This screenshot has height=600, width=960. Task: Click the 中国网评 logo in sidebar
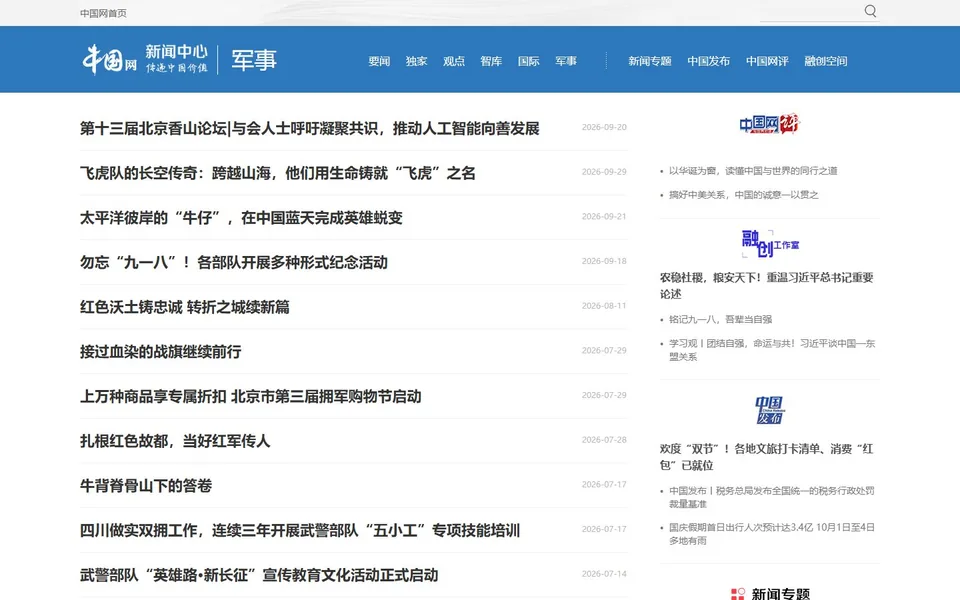[x=769, y=124]
